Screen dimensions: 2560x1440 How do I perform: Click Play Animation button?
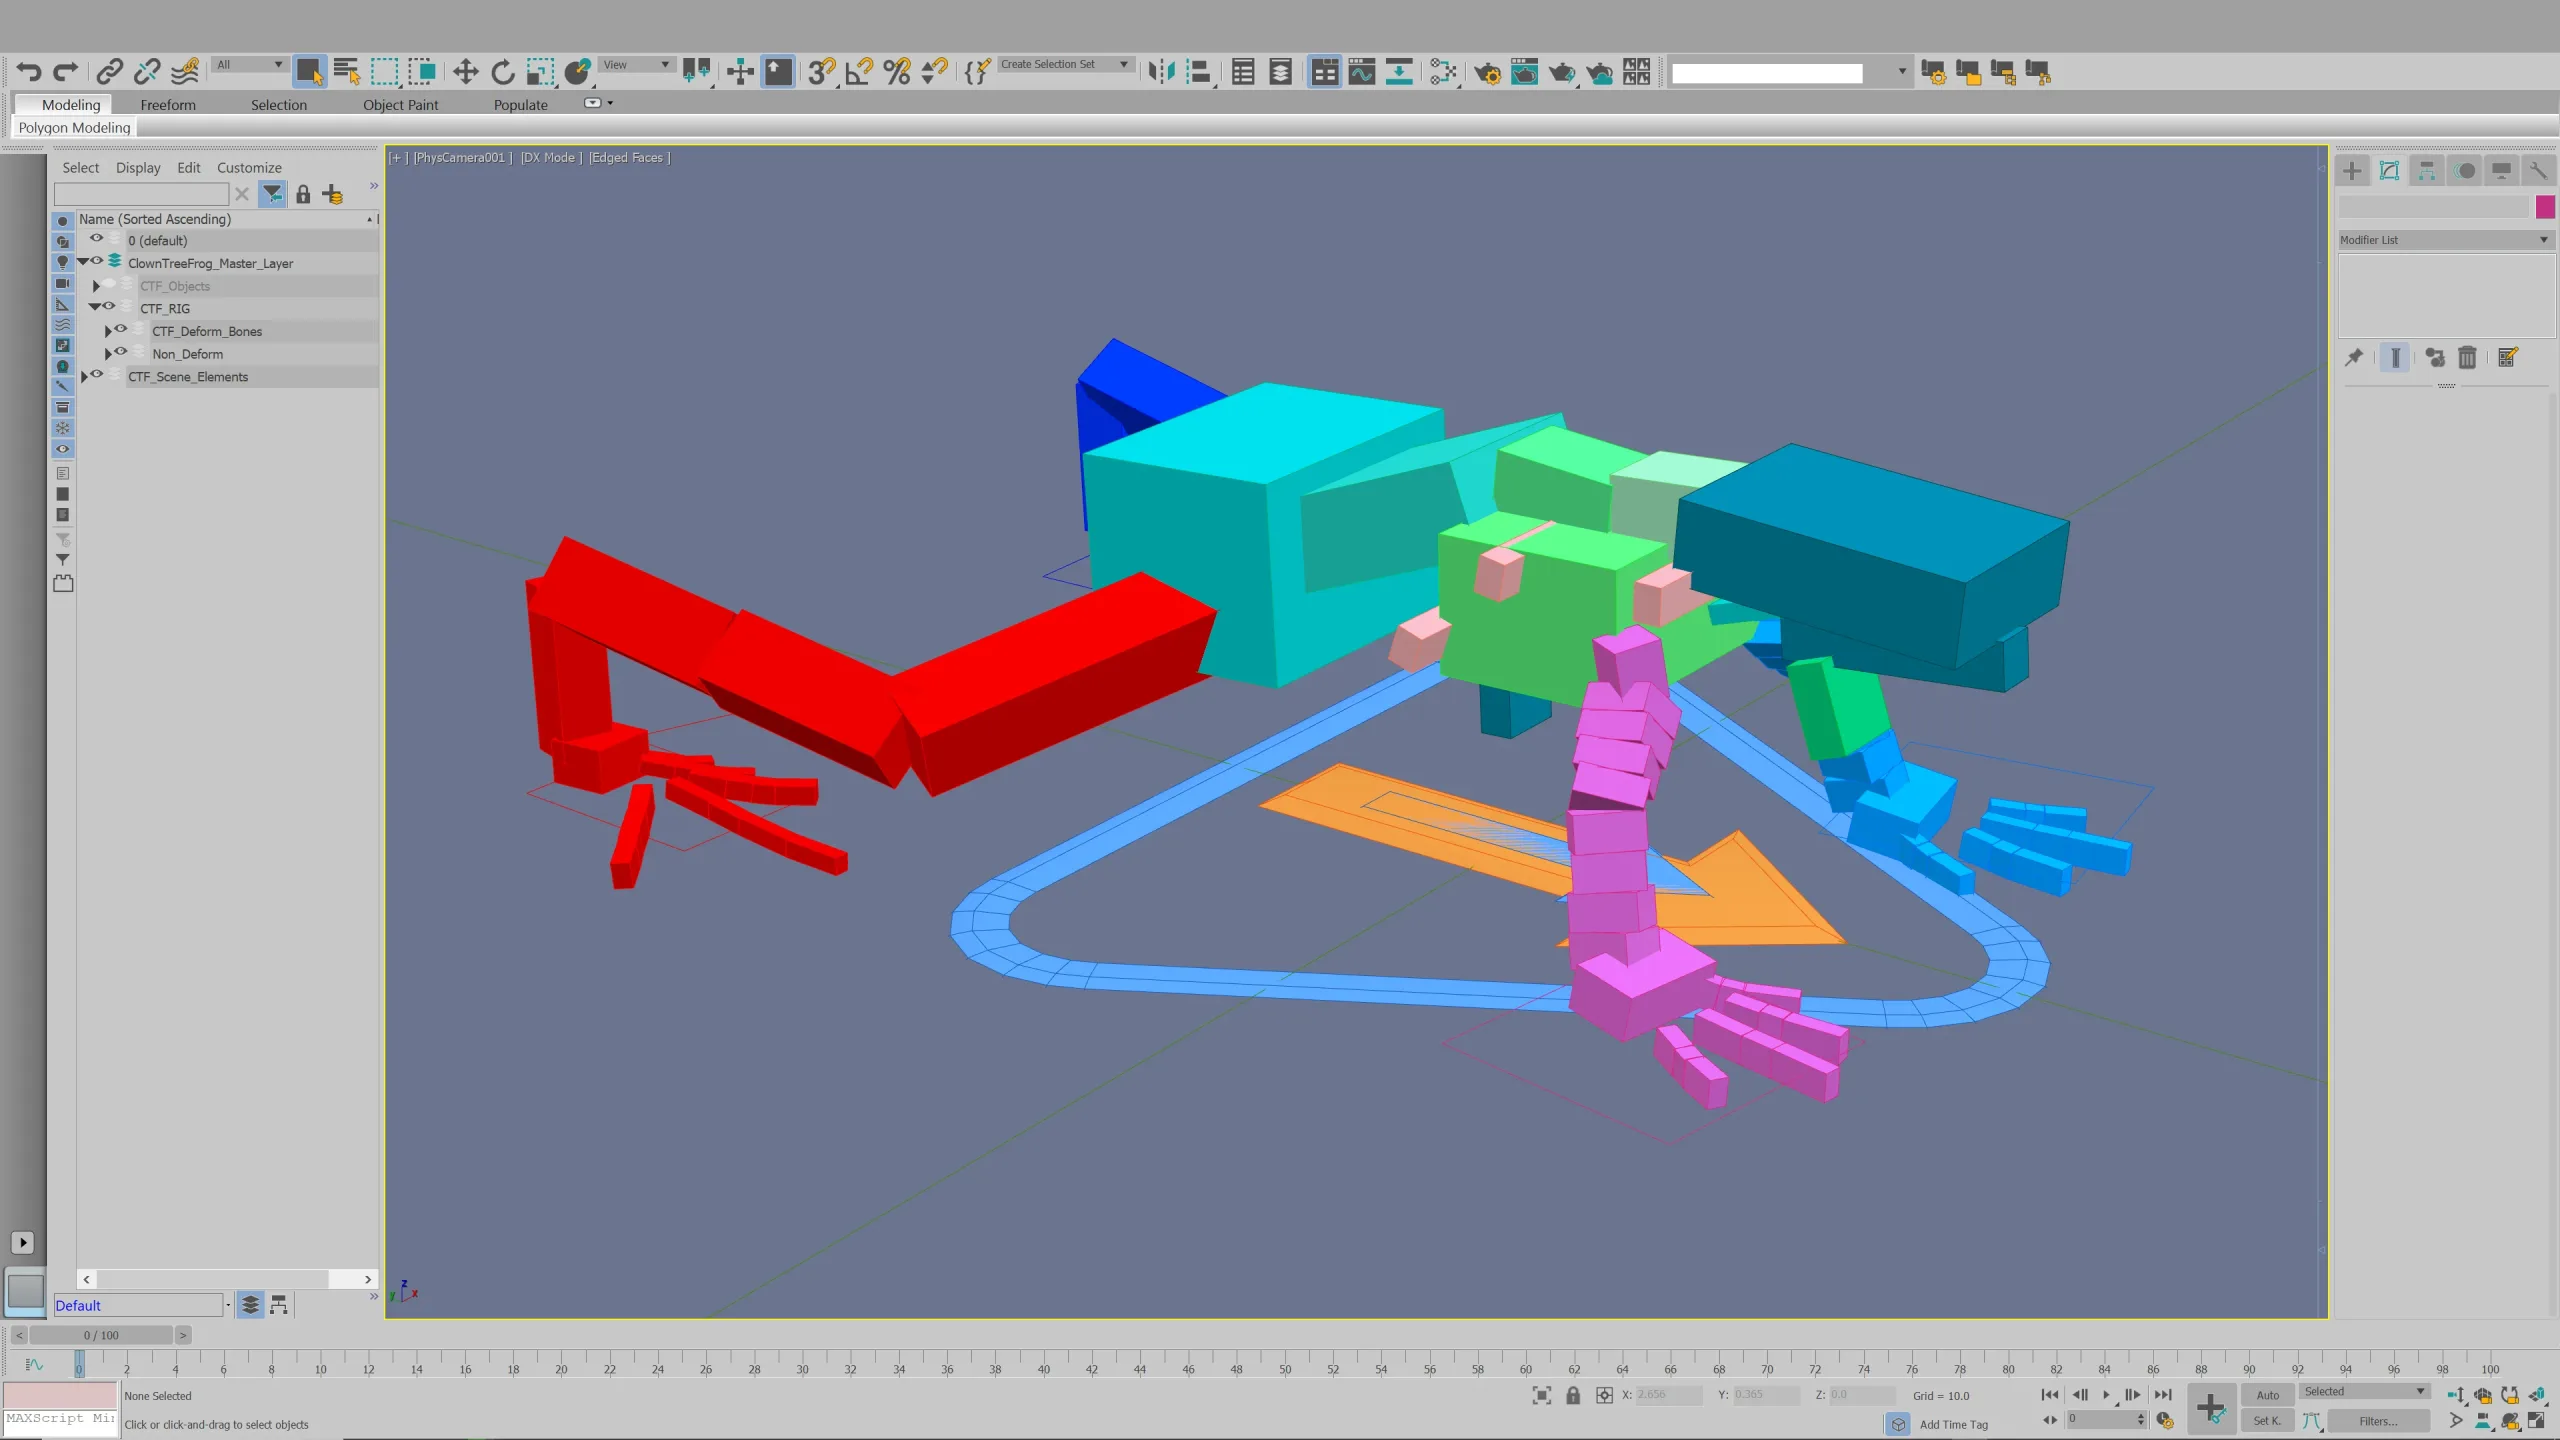click(x=2107, y=1395)
